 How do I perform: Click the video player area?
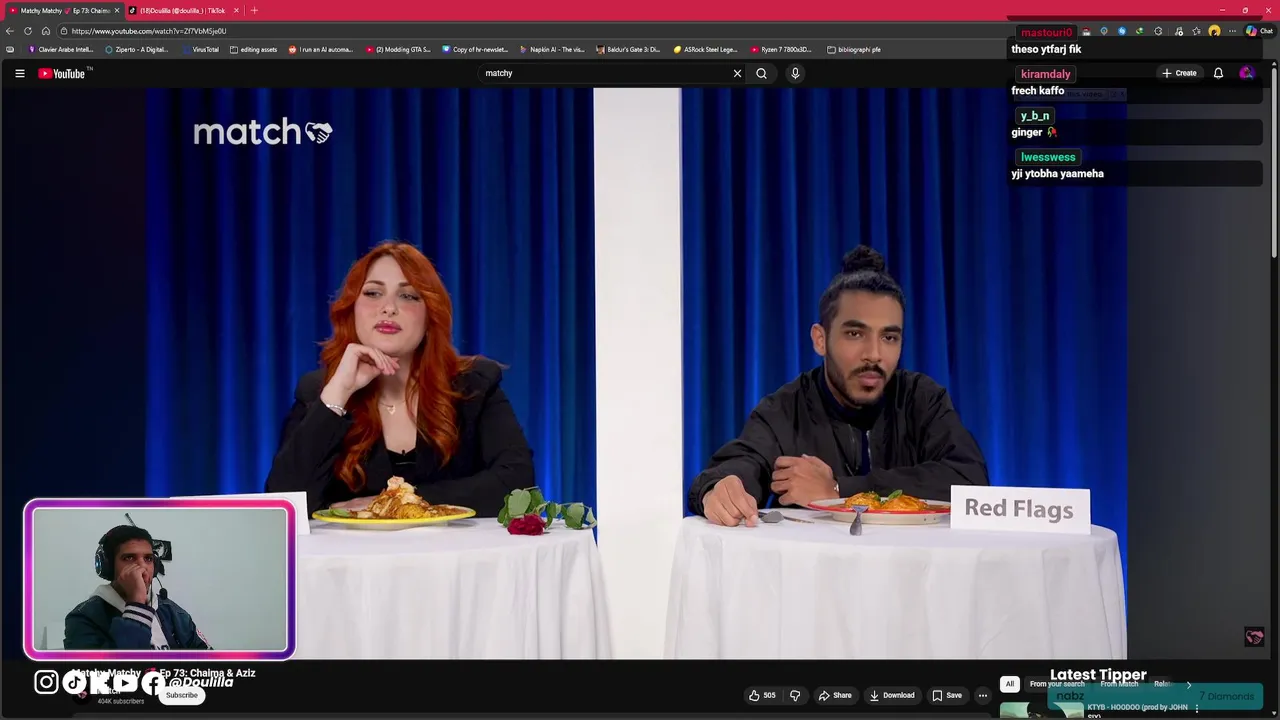[x=636, y=374]
